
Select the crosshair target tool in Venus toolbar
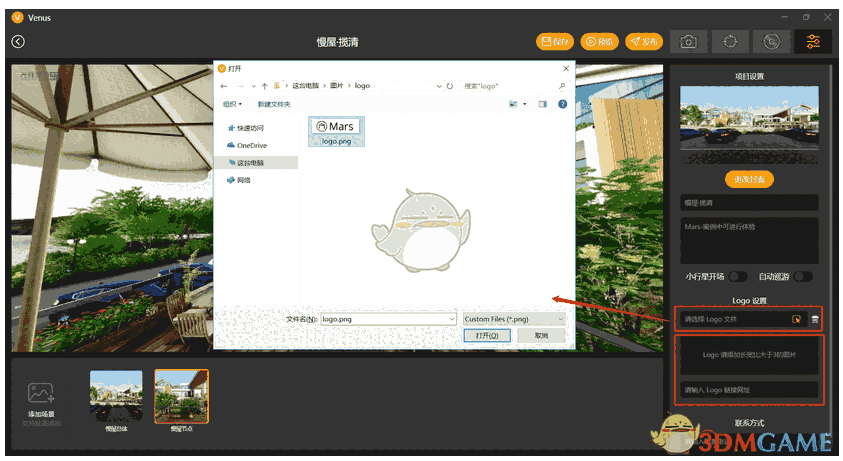pyautogui.click(x=730, y=41)
